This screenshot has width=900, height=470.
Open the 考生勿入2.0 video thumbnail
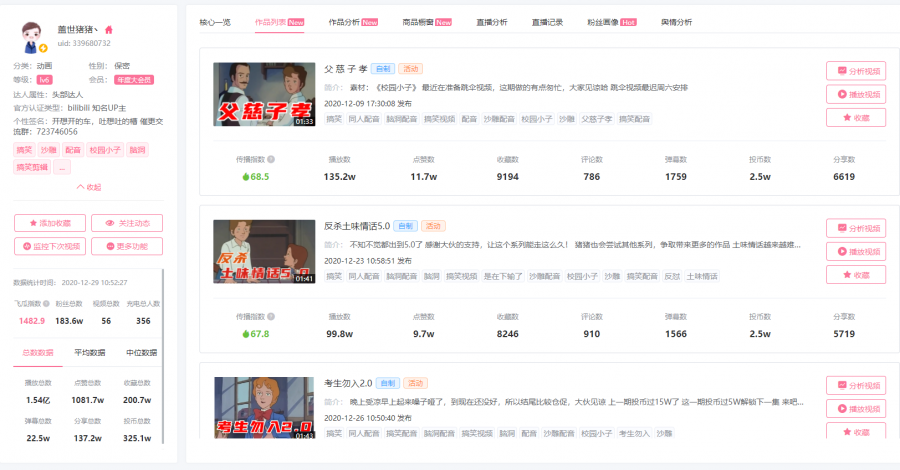[x=264, y=408]
